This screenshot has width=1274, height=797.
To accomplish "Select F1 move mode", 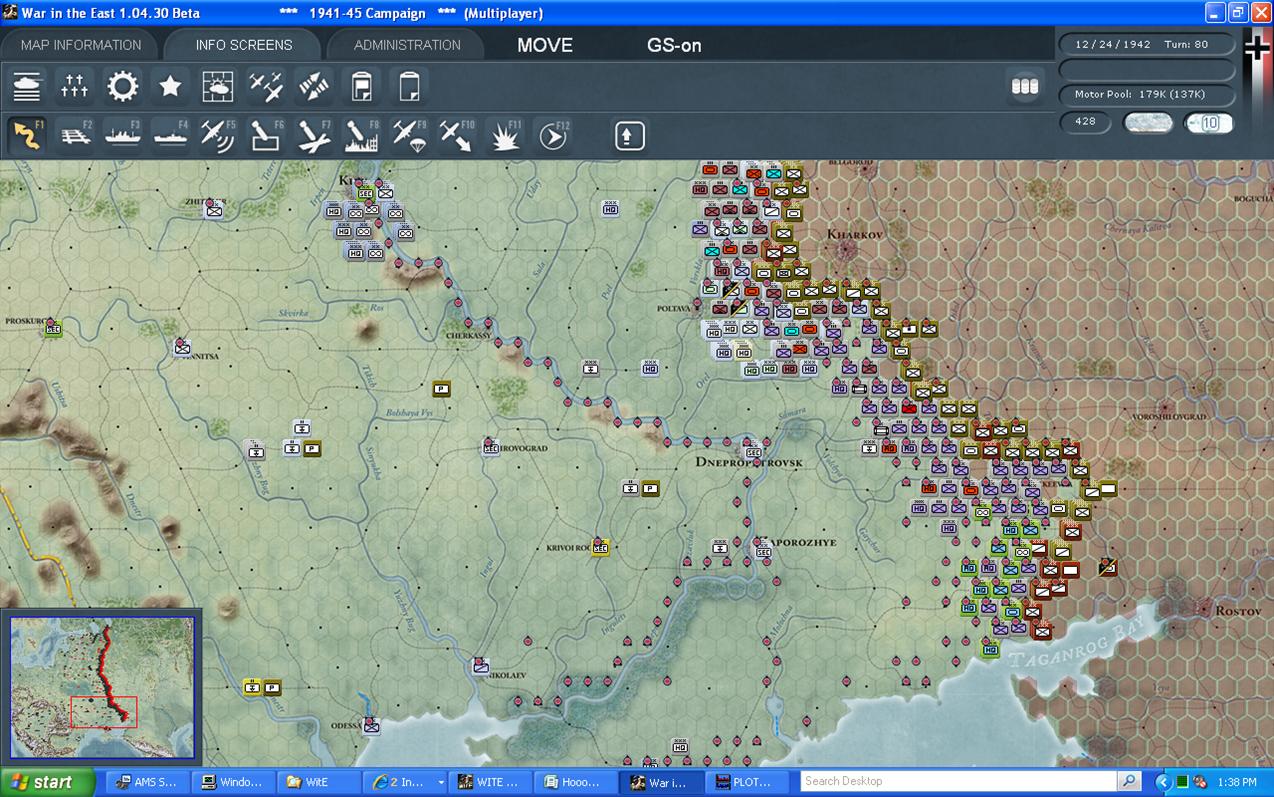I will [27, 135].
